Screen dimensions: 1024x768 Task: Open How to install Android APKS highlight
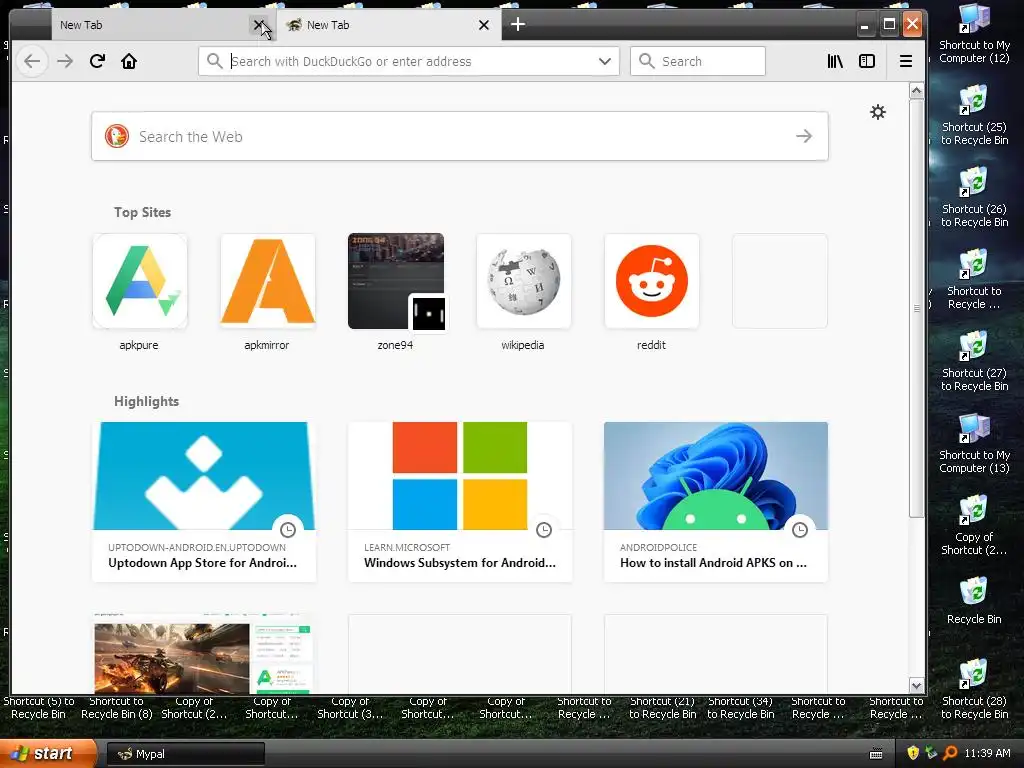tap(716, 502)
